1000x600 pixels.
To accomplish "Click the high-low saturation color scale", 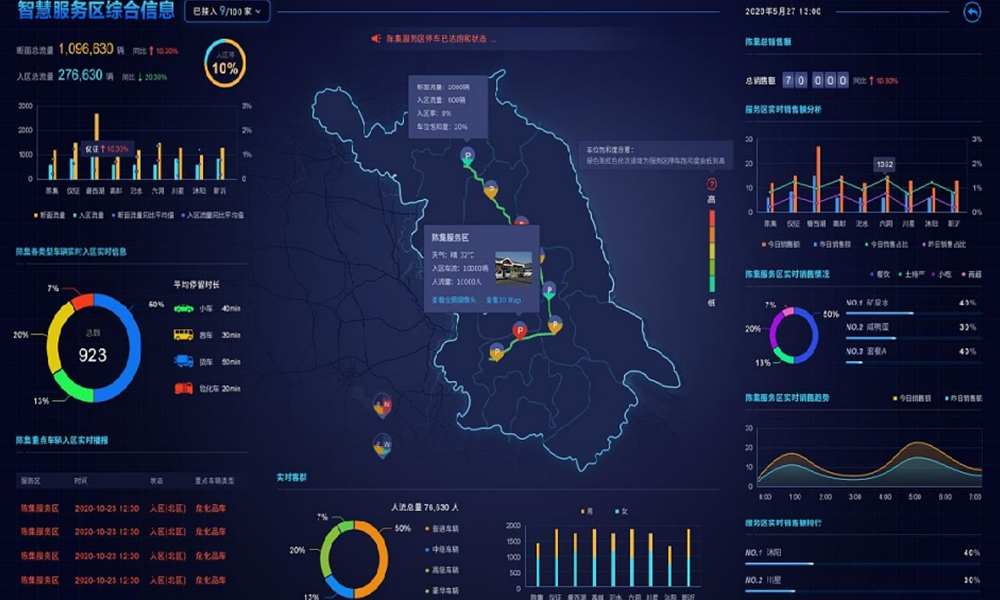I will (712, 251).
